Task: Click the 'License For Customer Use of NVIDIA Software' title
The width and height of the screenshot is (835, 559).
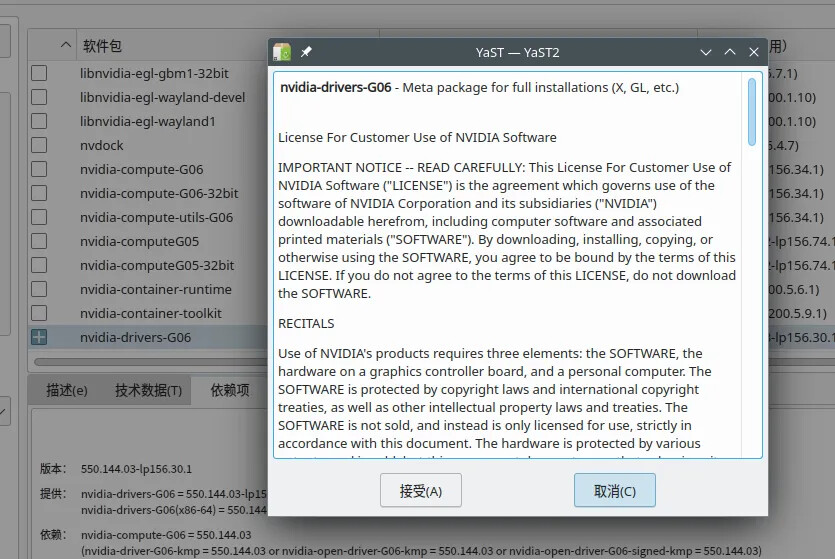Action: 417,137
